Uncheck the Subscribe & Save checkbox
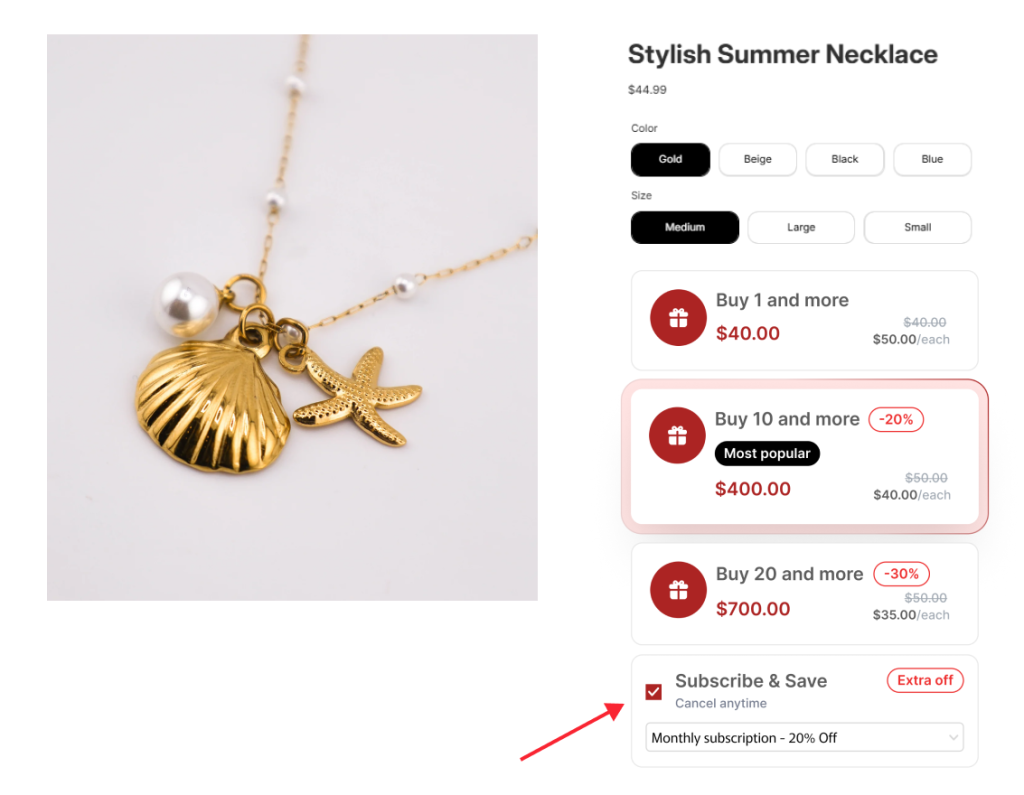Viewport: 1024px width, 795px height. click(654, 692)
